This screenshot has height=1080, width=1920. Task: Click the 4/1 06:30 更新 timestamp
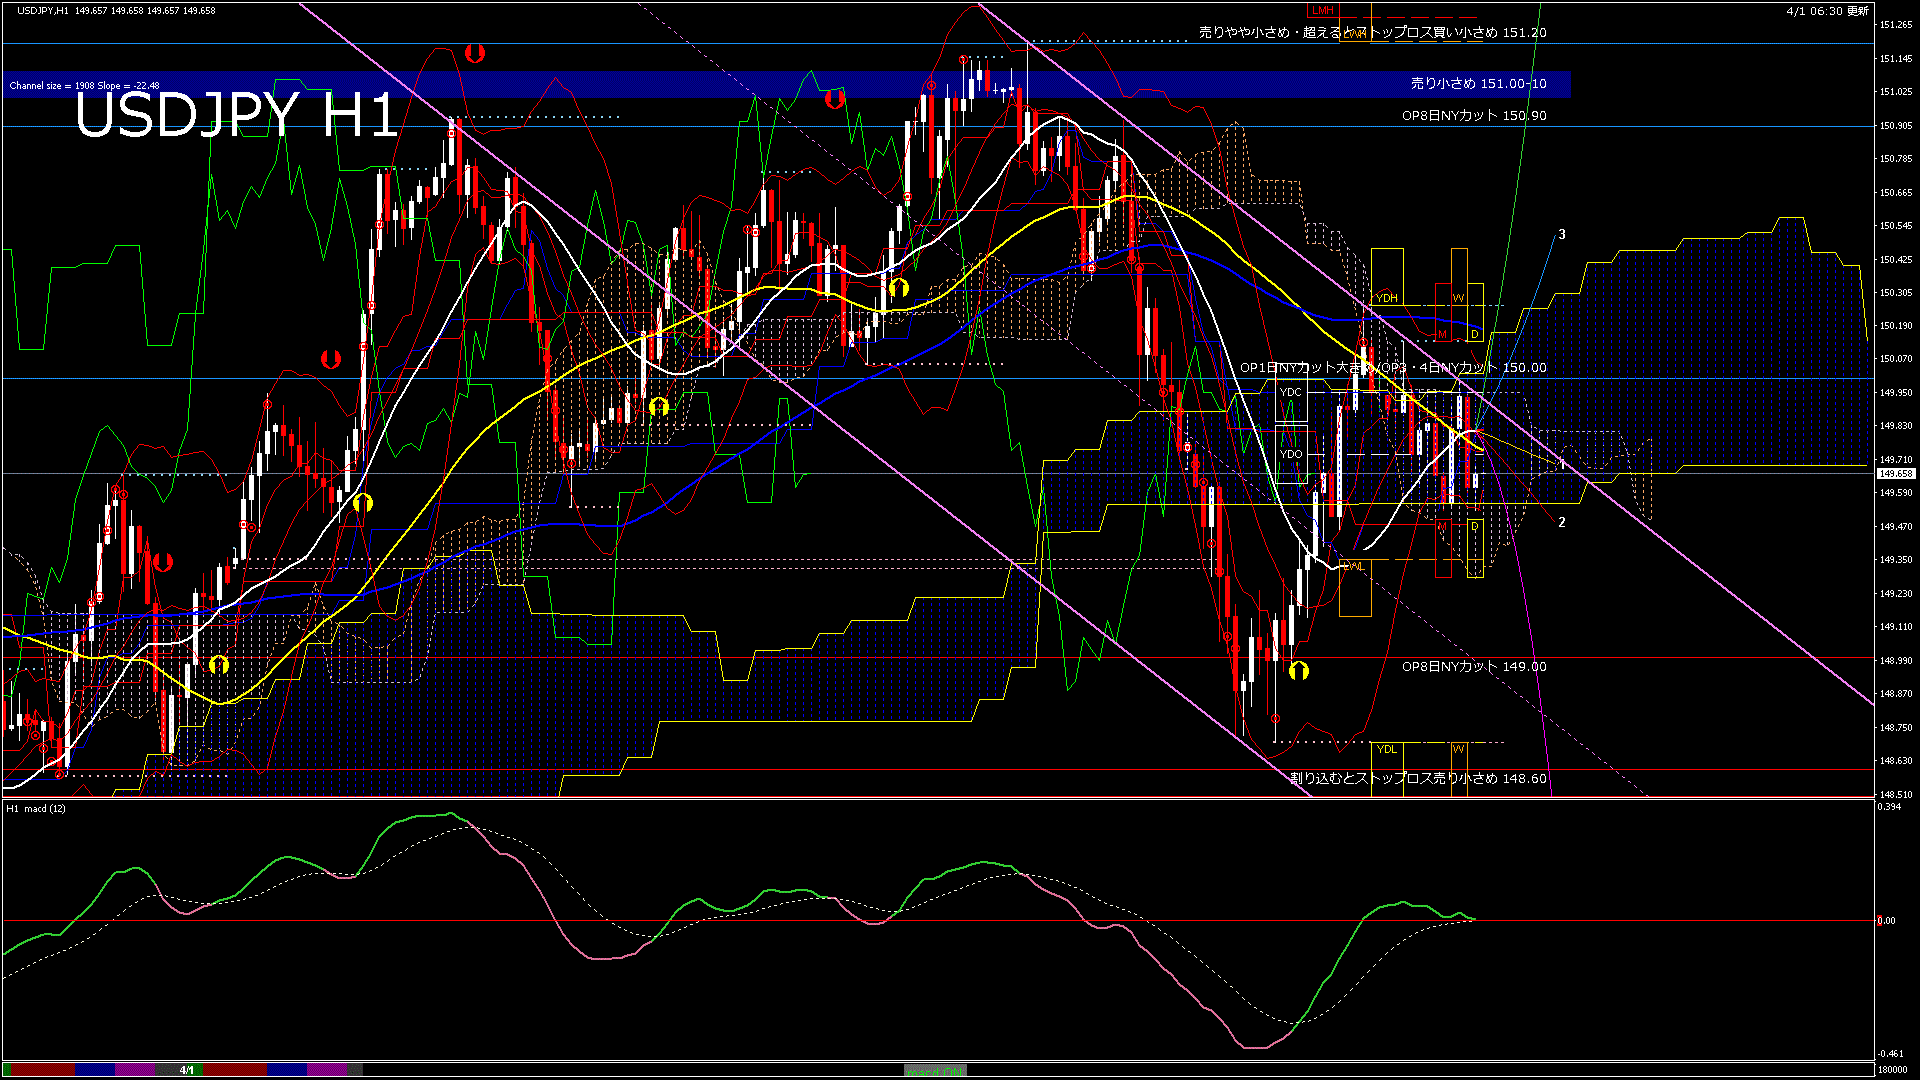coord(1826,11)
